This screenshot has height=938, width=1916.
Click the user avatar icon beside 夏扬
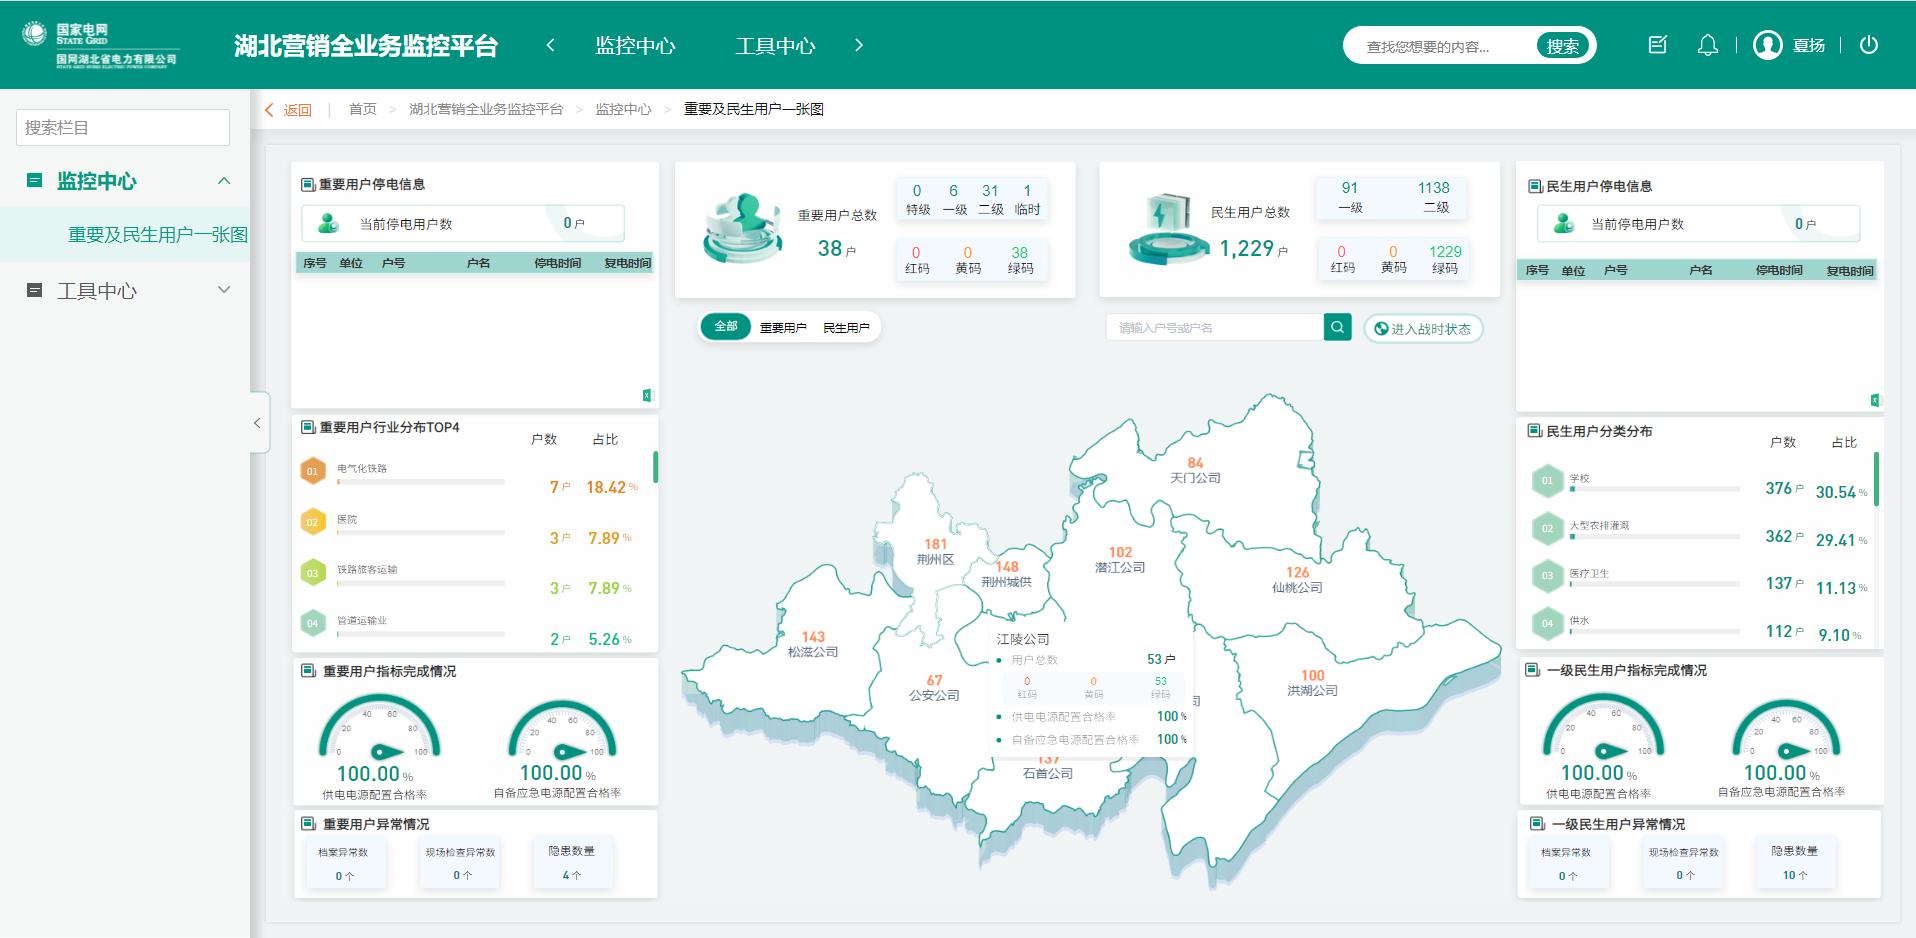(x=1767, y=45)
